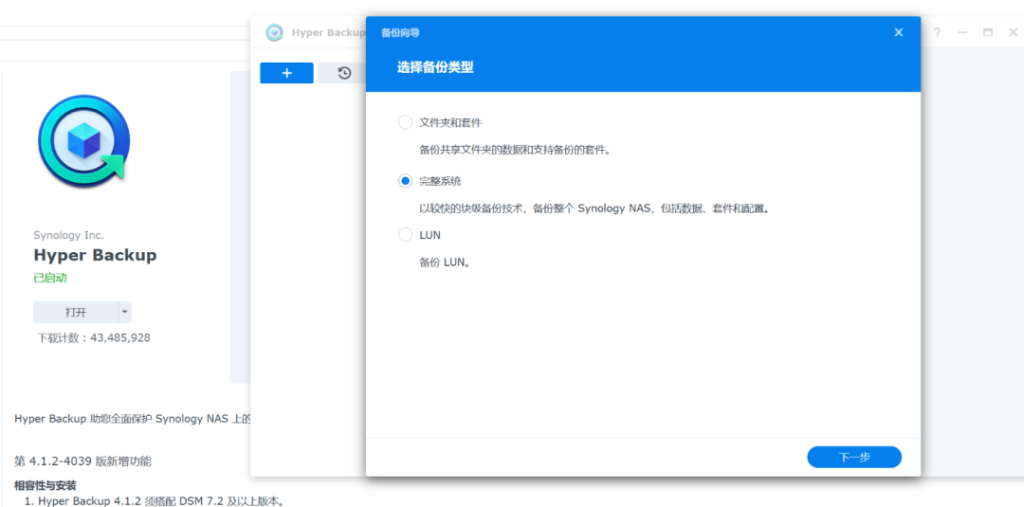Maximize the Hyper Backup window
This screenshot has width=1024, height=507.
(x=988, y=33)
